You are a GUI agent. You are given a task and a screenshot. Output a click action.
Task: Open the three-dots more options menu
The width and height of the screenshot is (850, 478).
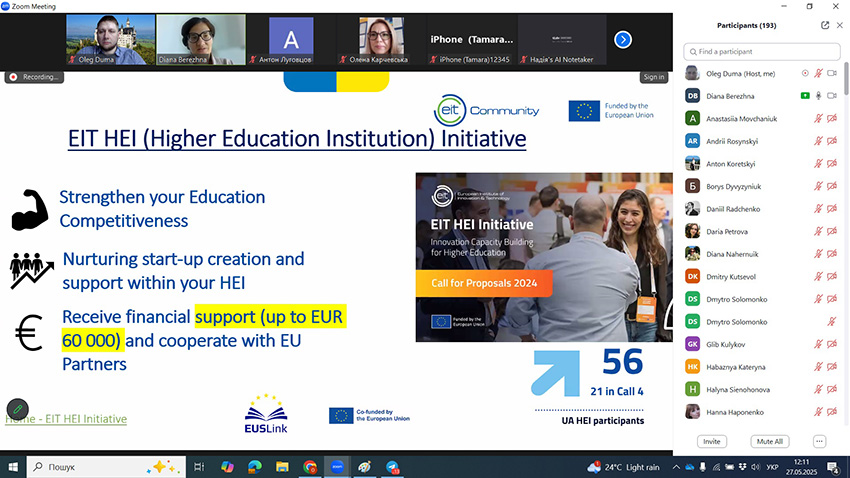click(x=819, y=441)
